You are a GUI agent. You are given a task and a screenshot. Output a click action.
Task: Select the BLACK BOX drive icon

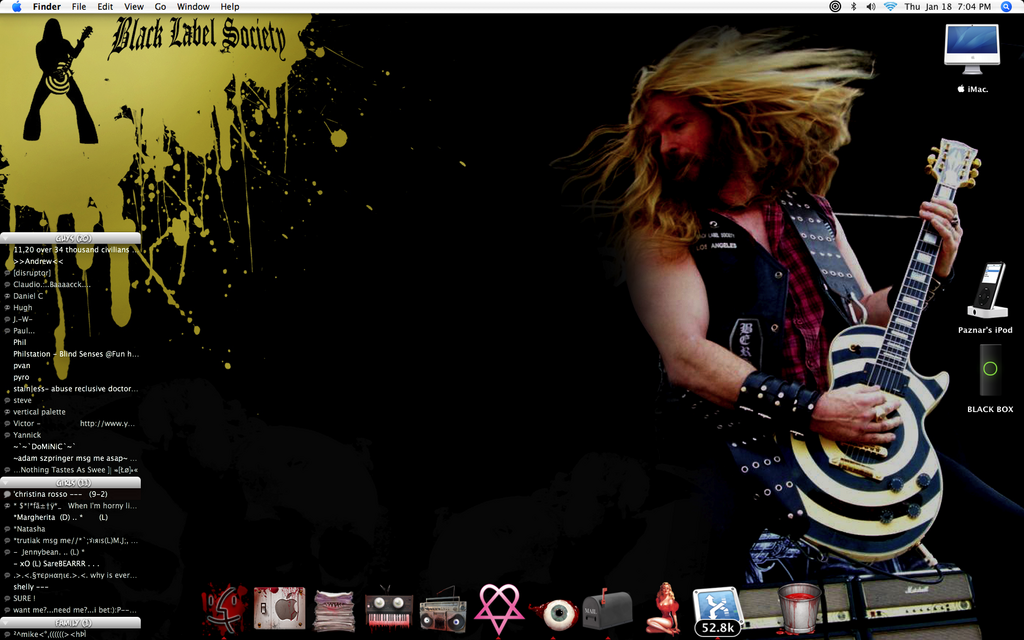coord(990,379)
